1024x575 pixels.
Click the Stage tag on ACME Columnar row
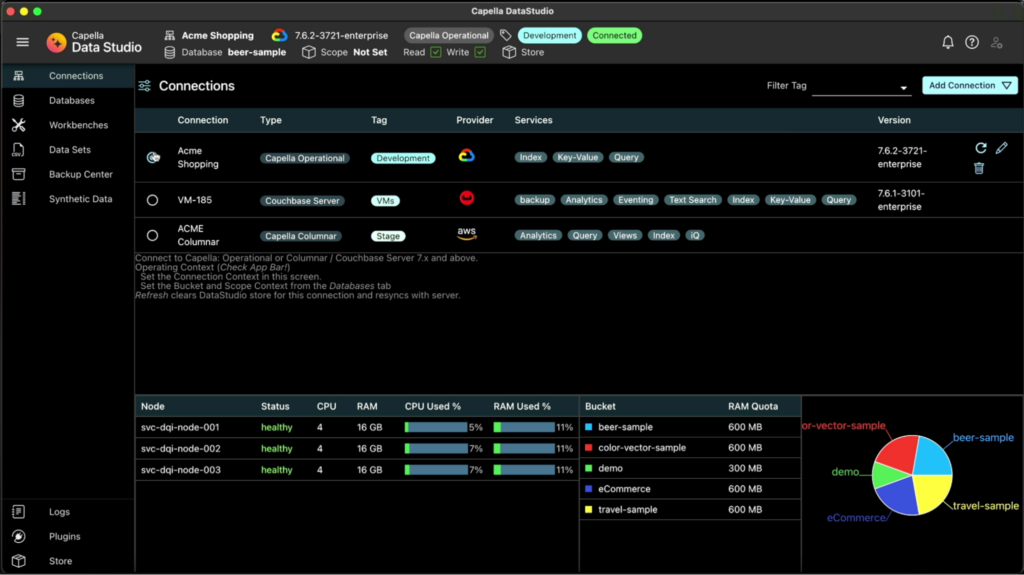click(388, 236)
